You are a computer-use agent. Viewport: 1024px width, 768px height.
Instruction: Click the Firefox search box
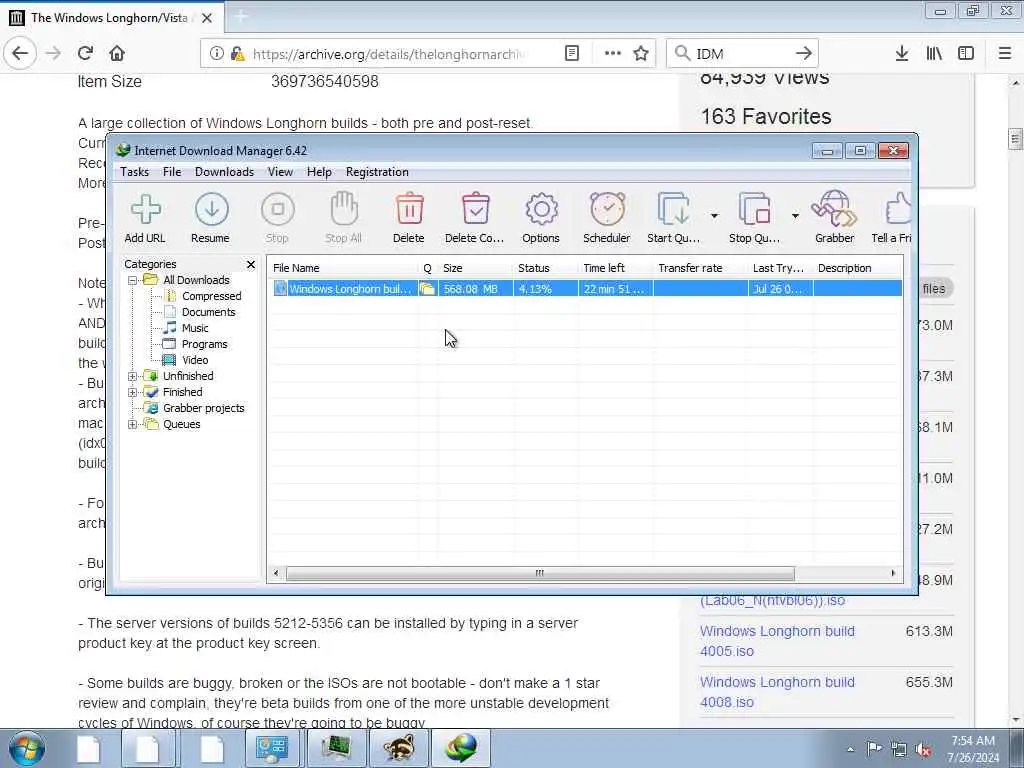tap(742, 54)
